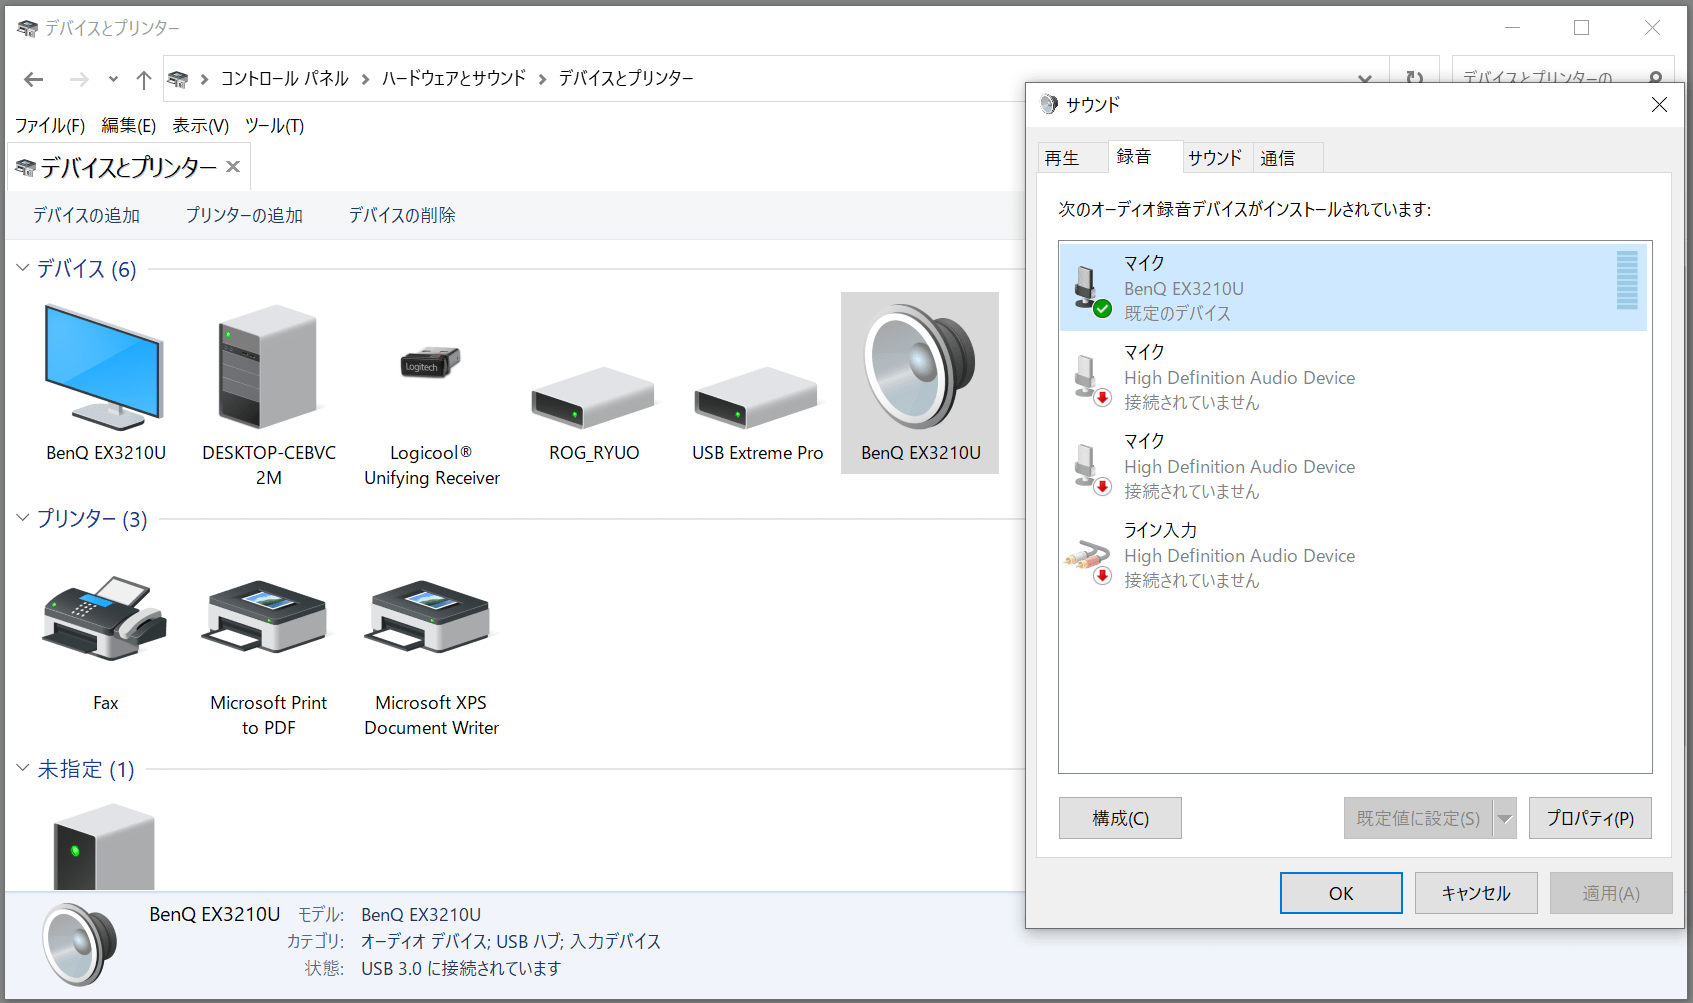
Task: Expand breadcrumb chevron after ハードウェアとサウンド
Action: tap(543, 79)
